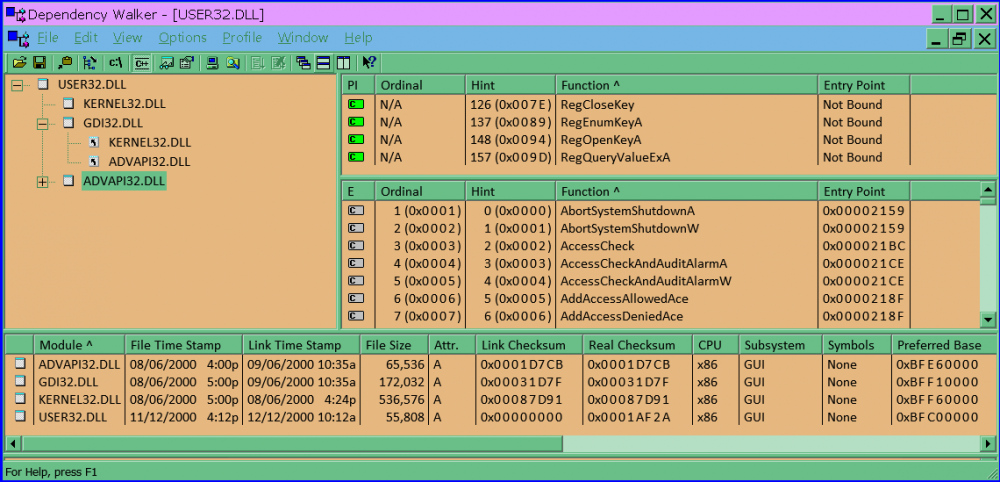Sort by the File Size column header
This screenshot has height=482, width=1000.
click(393, 345)
